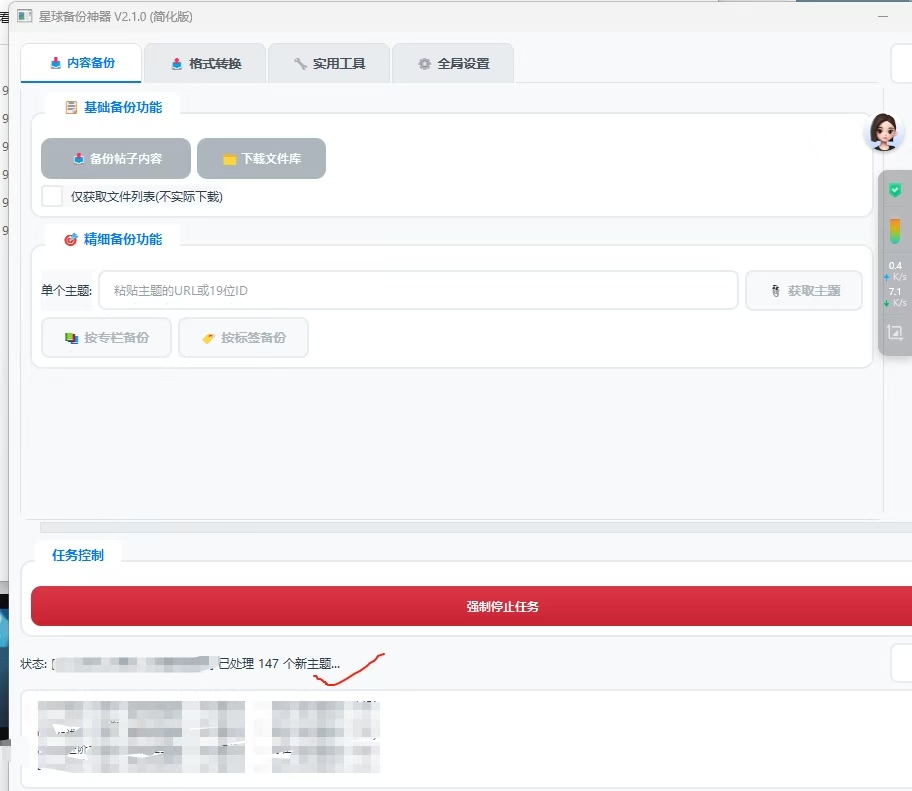Click the app icon in the title bar
The image size is (912, 791).
[x=24, y=16]
